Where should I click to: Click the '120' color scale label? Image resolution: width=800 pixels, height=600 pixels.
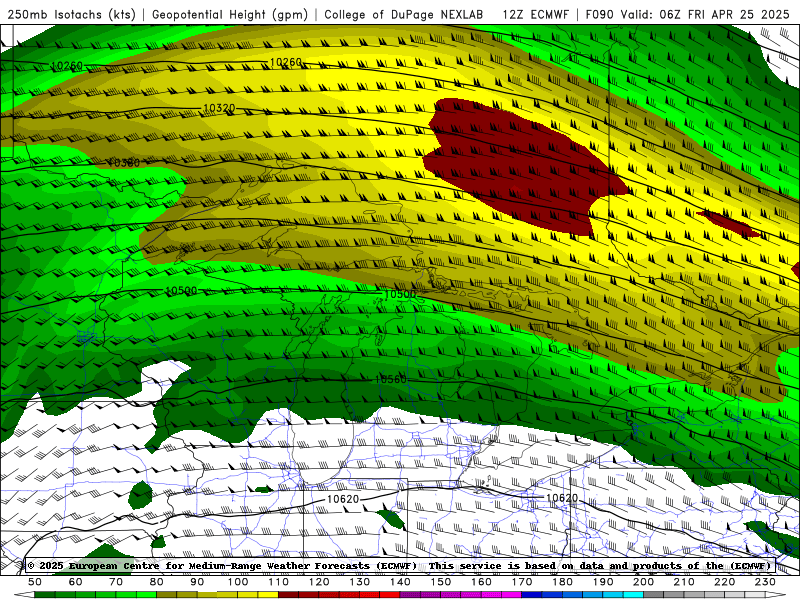(319, 582)
